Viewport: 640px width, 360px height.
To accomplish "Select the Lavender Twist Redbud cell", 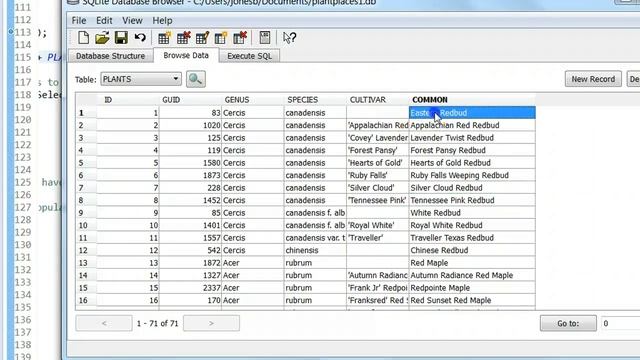I will point(472,138).
